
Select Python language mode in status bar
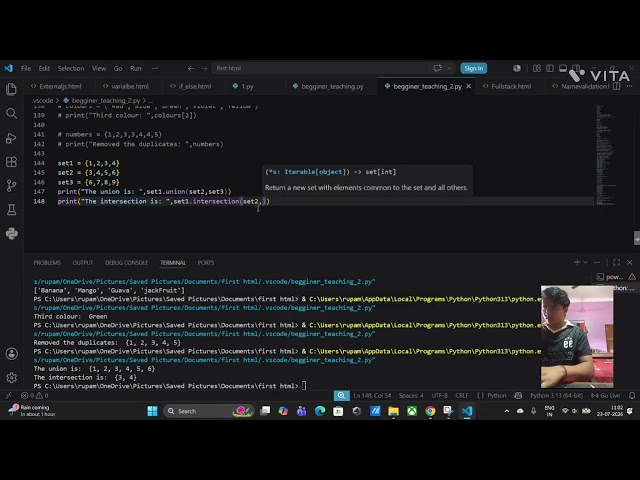coord(496,395)
